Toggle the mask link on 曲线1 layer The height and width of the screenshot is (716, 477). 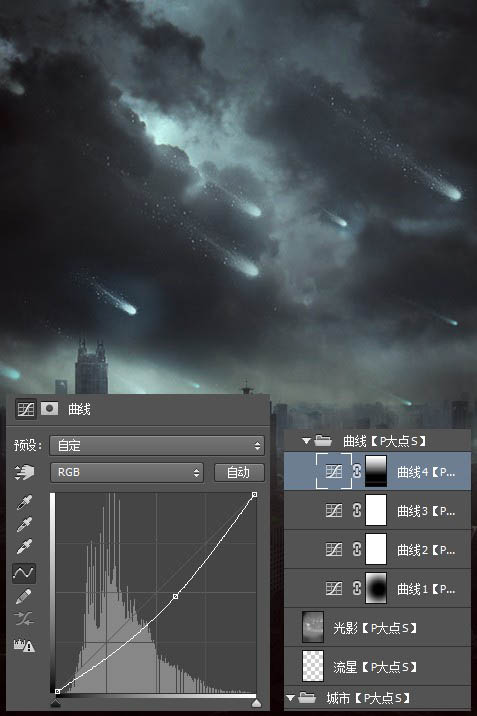356,588
